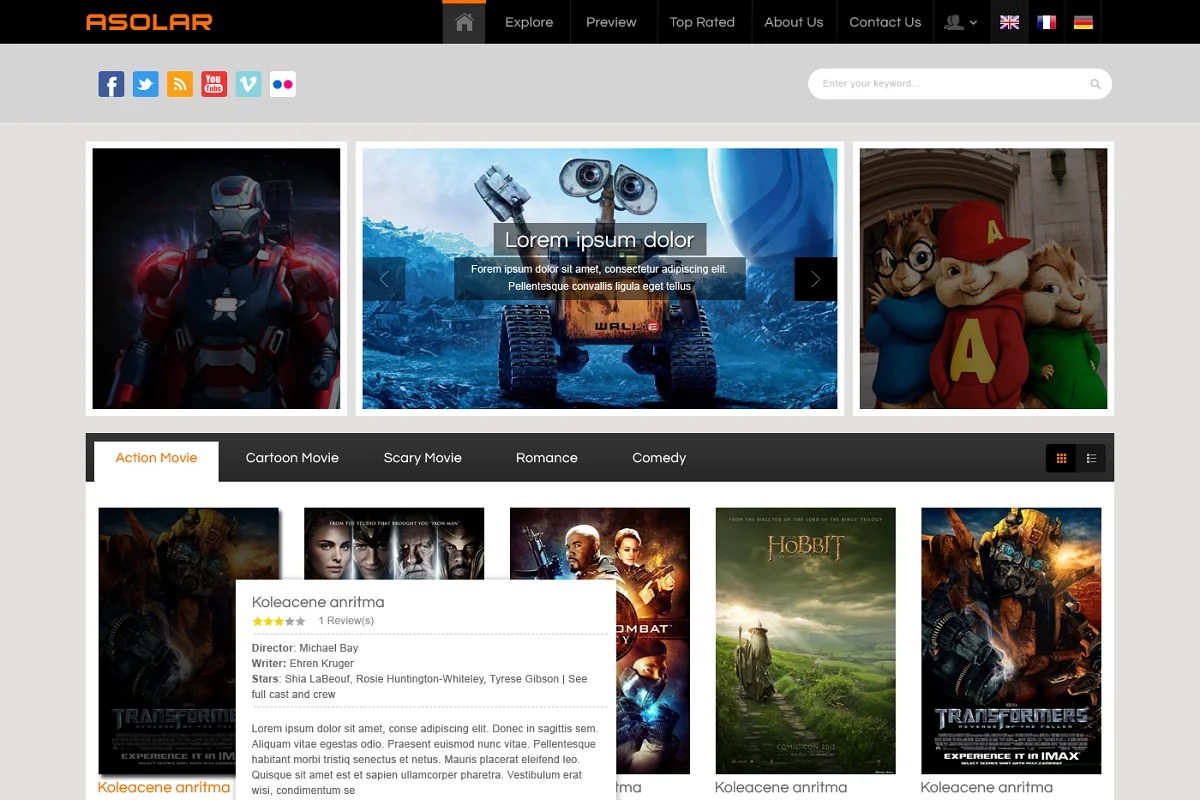Open the Twitter social icon

click(x=146, y=84)
